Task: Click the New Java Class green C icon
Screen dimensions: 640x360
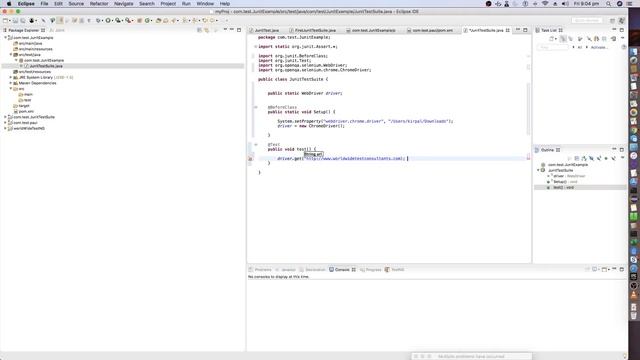Action: click(147, 20)
